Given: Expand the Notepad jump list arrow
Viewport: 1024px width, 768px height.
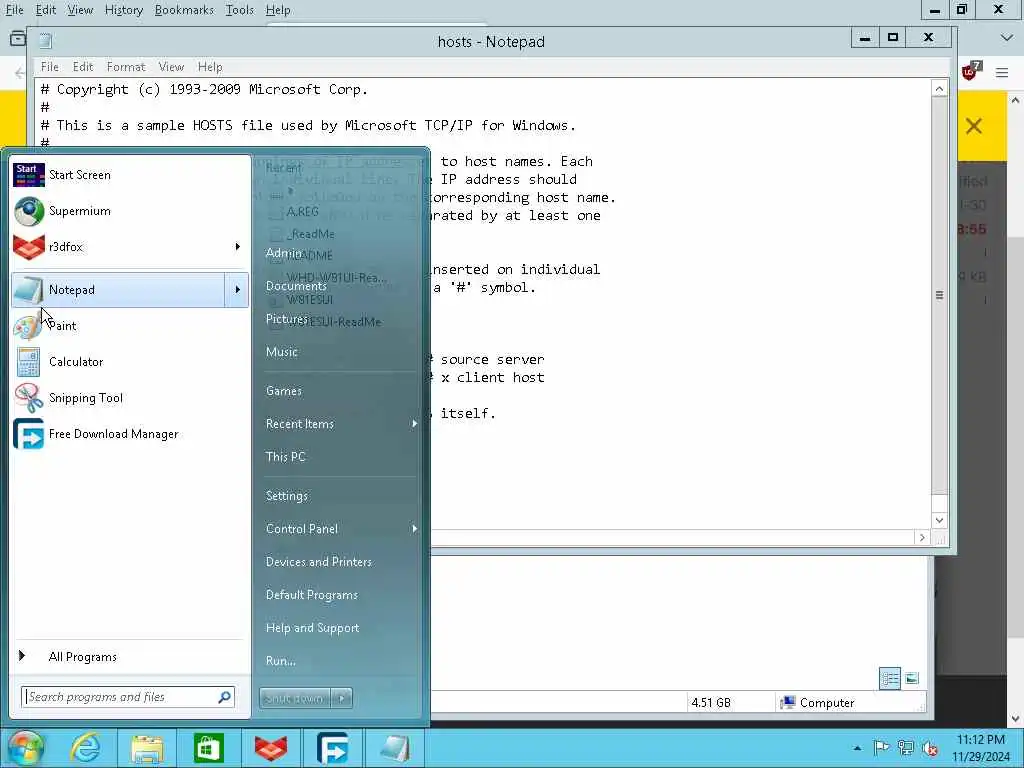Looking at the screenshot, I should pos(238,290).
